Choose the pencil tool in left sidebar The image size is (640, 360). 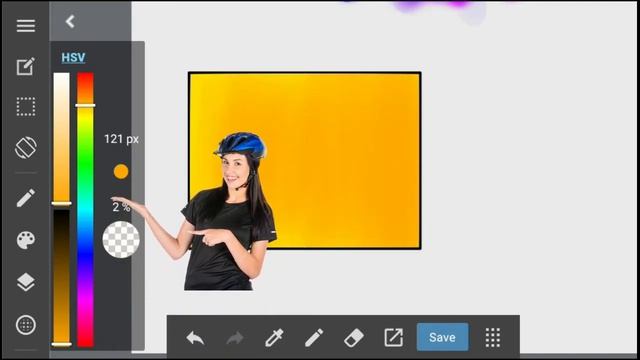click(x=25, y=198)
